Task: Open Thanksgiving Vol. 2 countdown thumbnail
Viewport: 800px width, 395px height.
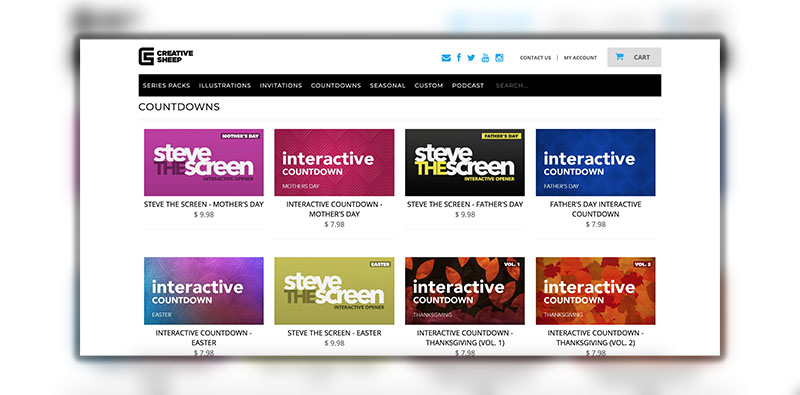Action: click(x=595, y=291)
